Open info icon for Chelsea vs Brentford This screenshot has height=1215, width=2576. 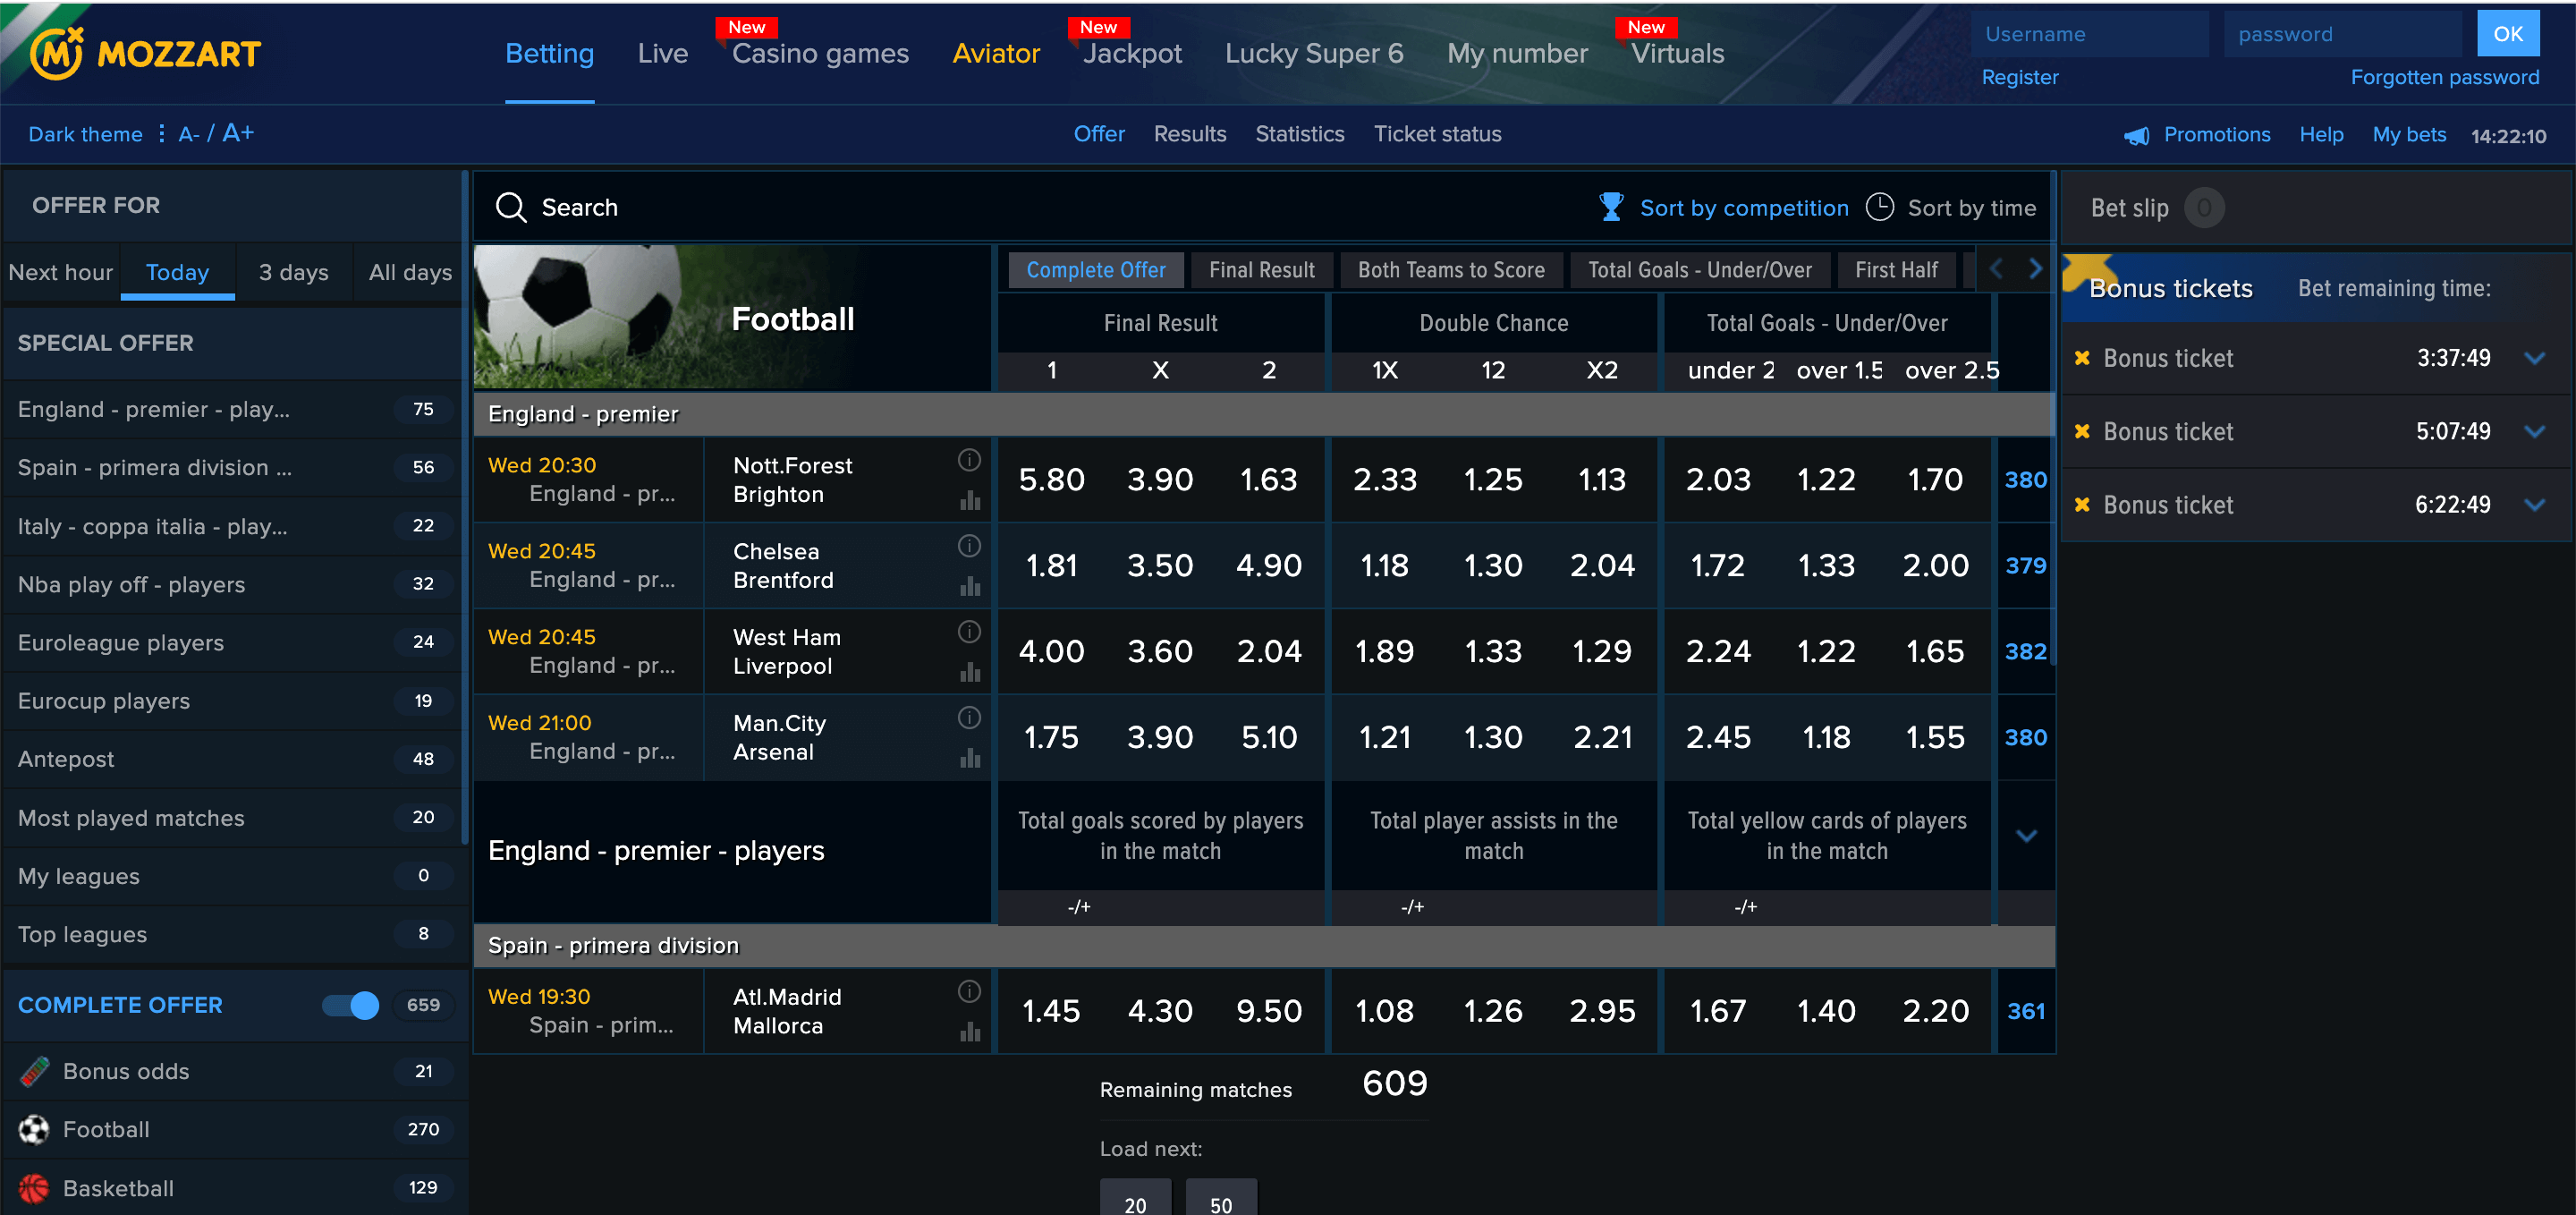click(x=969, y=546)
